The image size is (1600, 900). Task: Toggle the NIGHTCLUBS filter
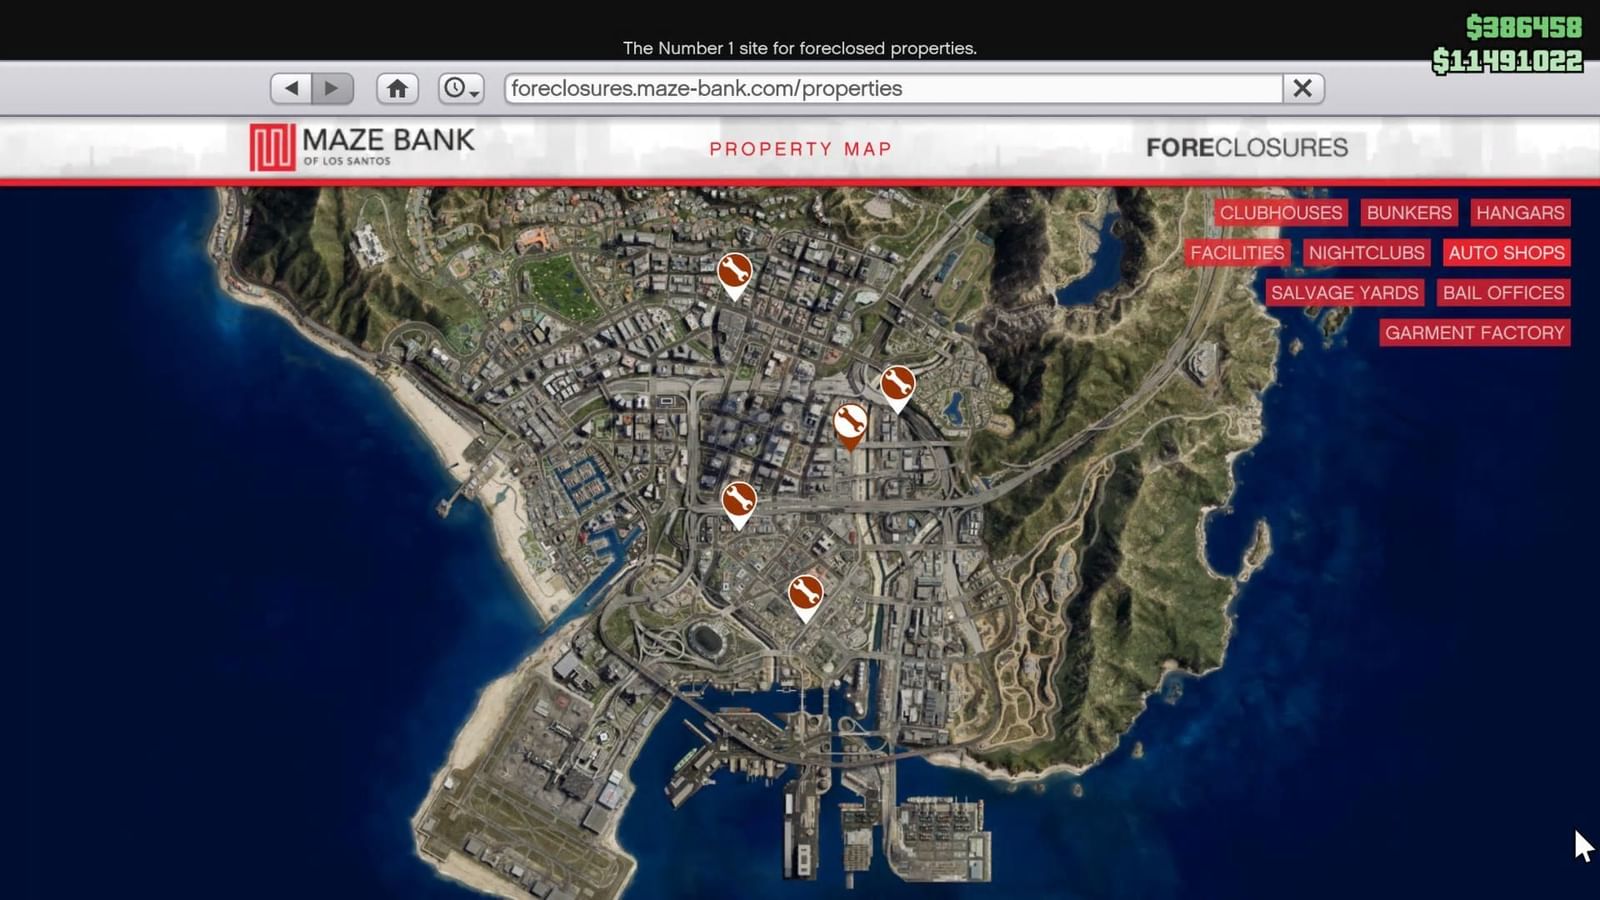[x=1366, y=252]
